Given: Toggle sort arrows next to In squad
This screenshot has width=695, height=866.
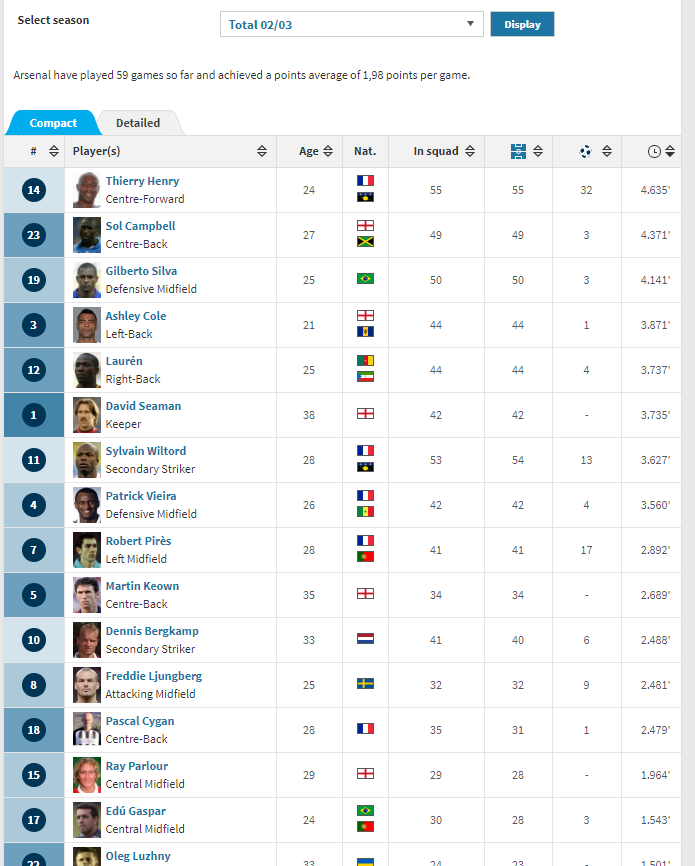Looking at the screenshot, I should (468, 151).
